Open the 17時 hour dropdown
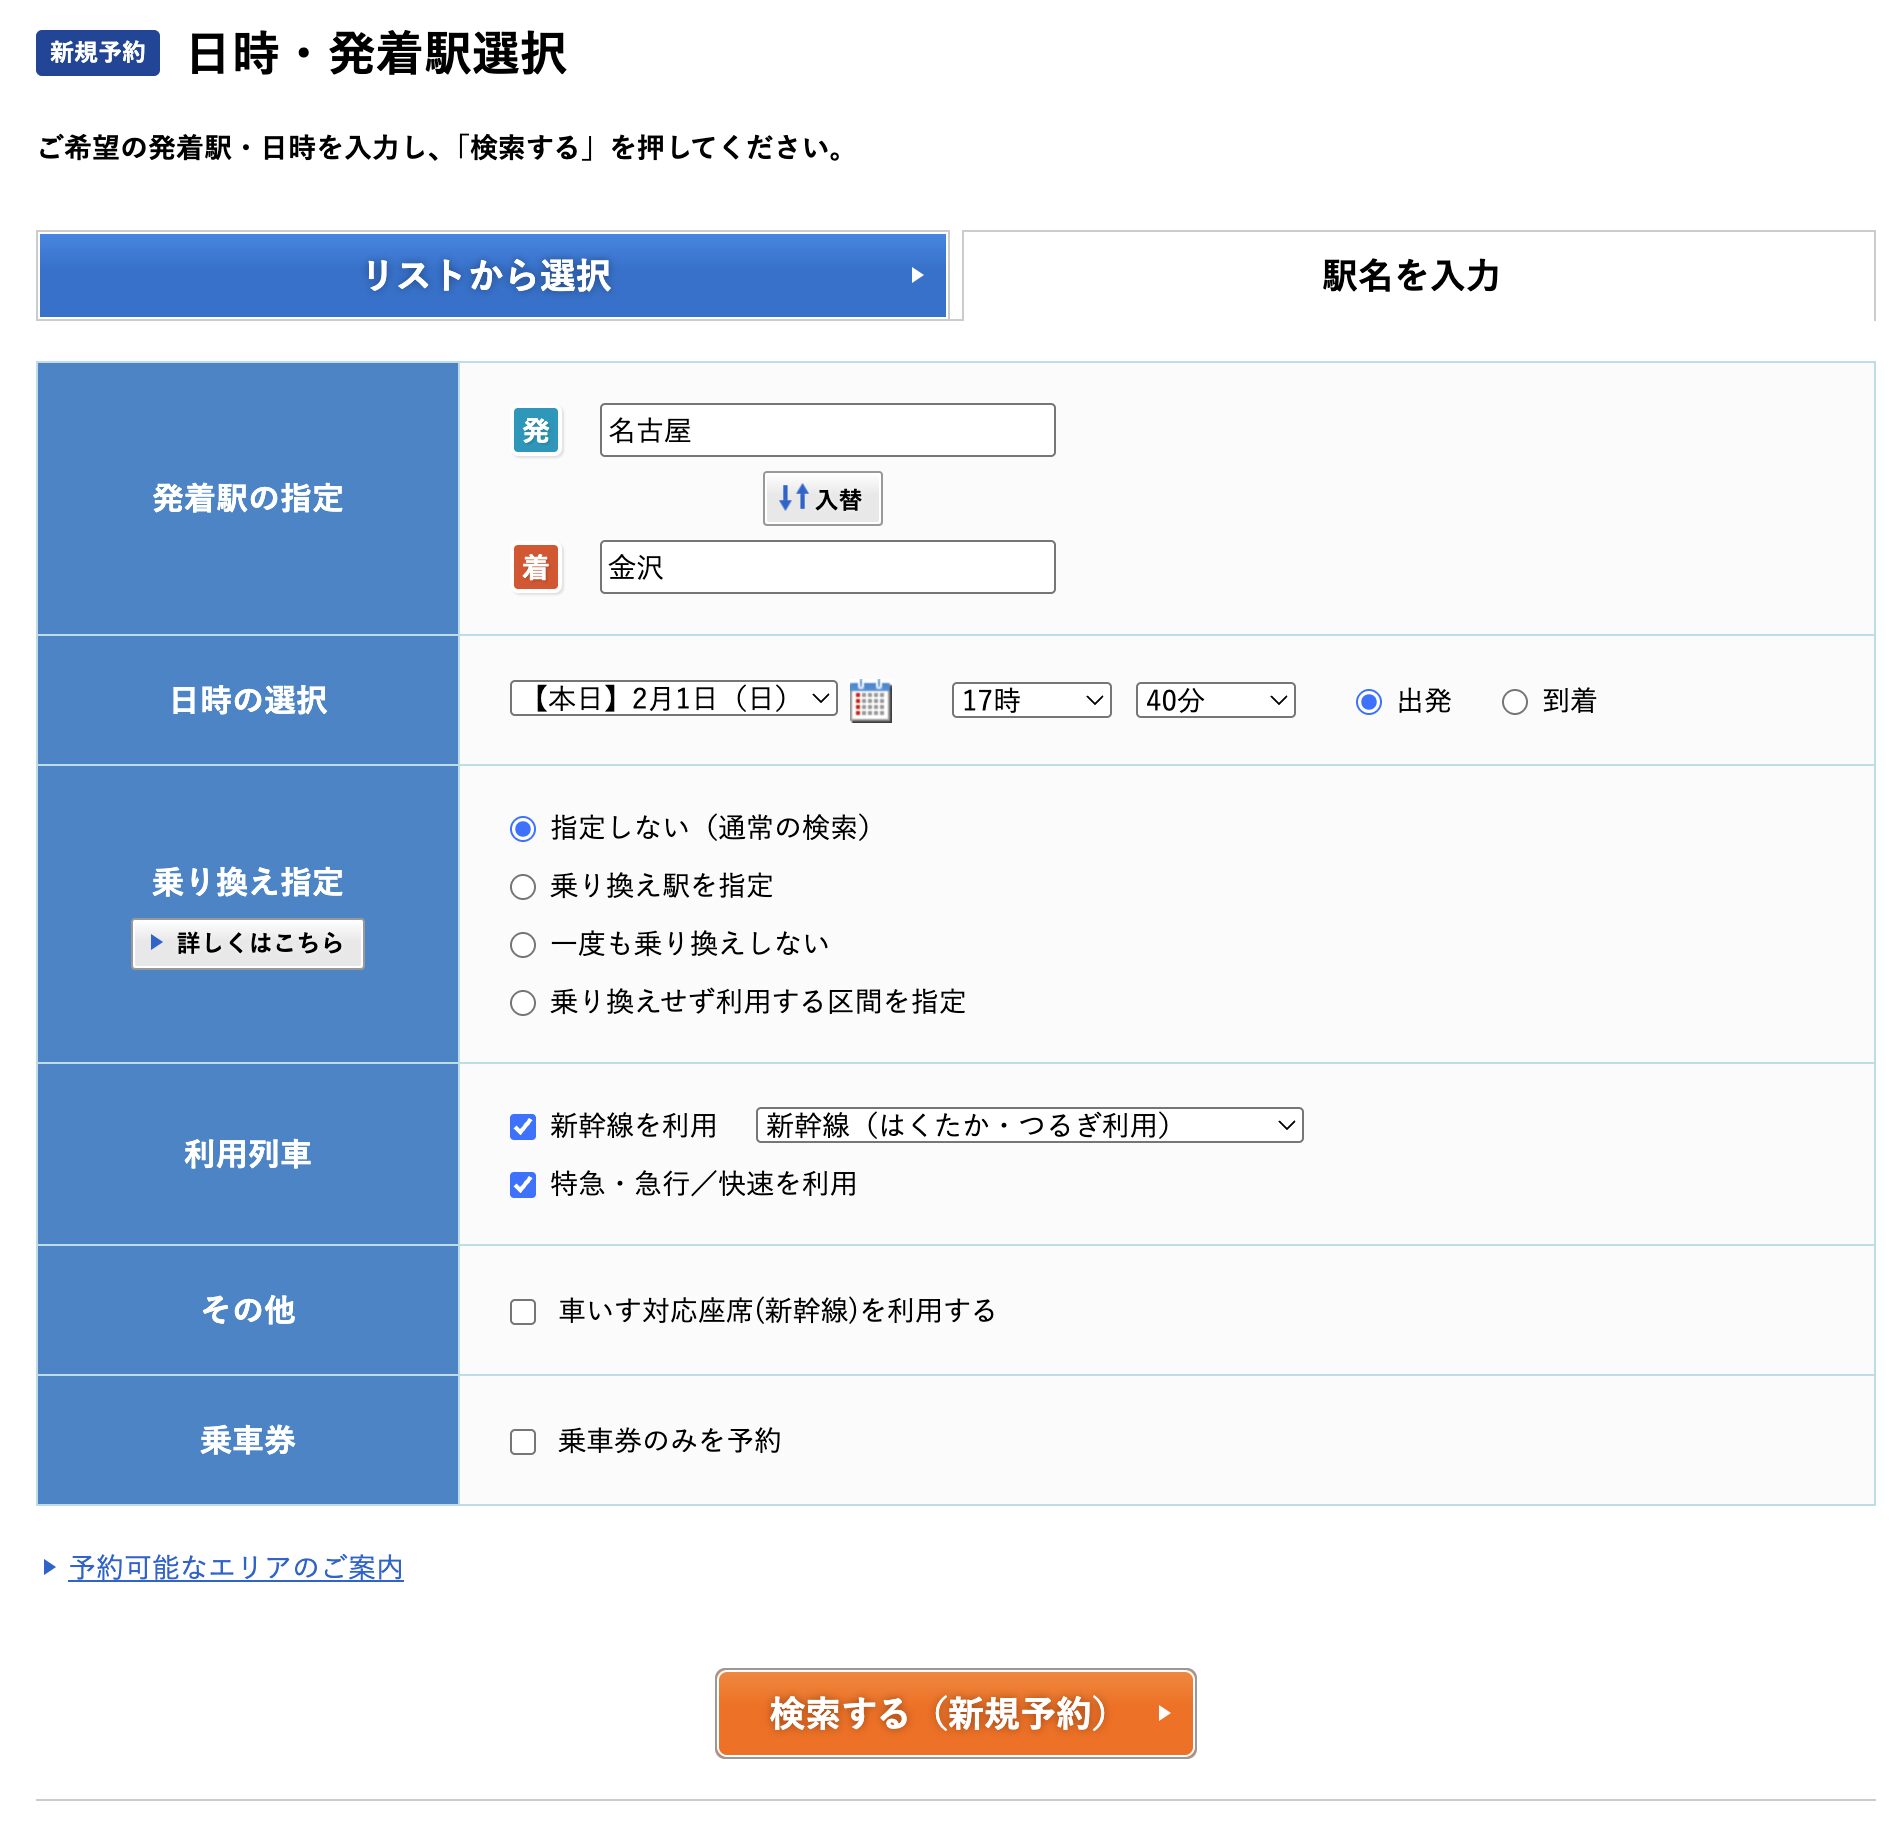Screen dimensions: 1904x1822 [x=1030, y=700]
